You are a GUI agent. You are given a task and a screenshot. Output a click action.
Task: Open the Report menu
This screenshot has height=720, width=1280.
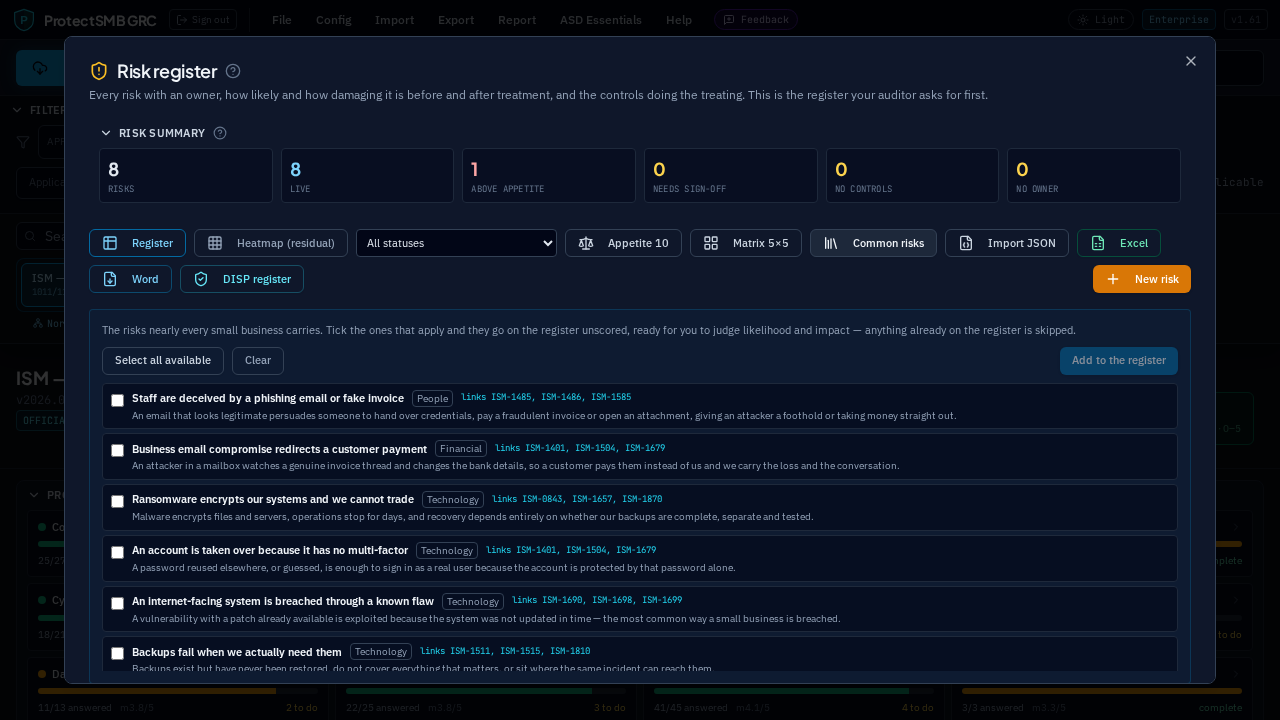(517, 20)
